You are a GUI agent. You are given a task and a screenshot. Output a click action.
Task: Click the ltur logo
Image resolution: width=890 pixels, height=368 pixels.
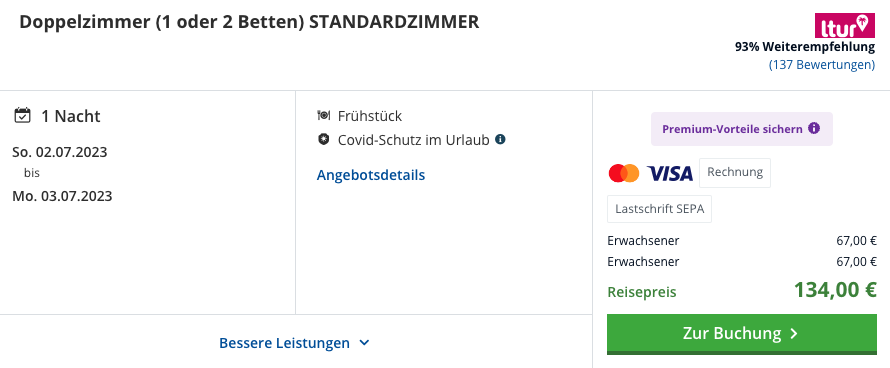[x=845, y=26]
